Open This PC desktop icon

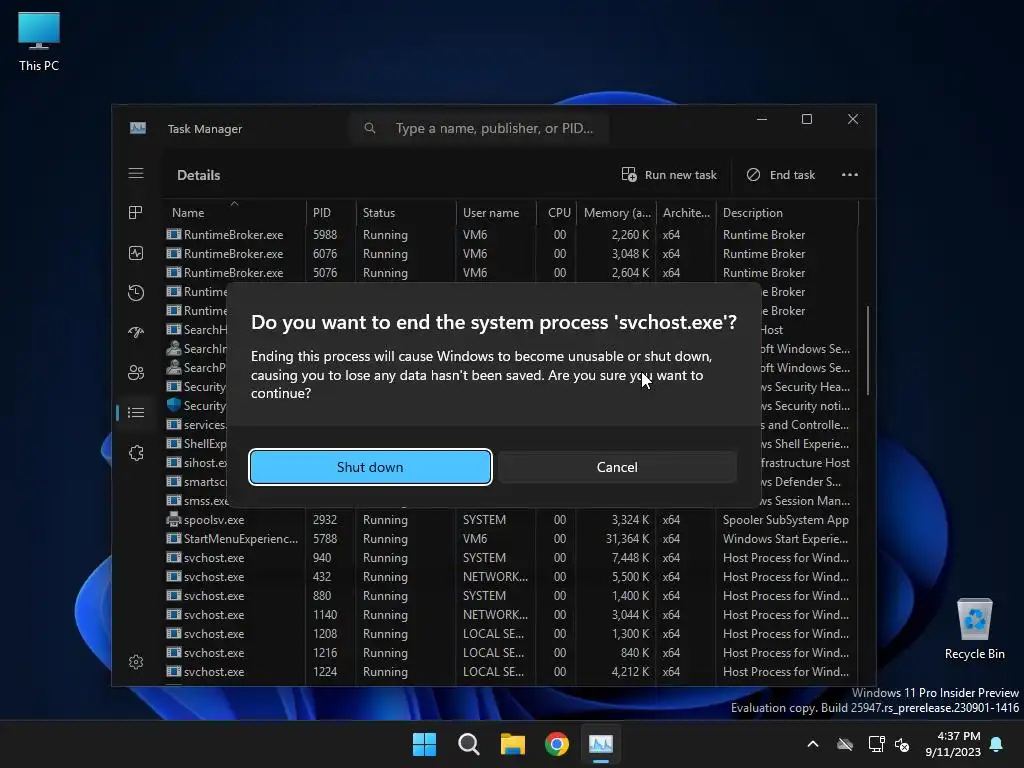pos(39,41)
